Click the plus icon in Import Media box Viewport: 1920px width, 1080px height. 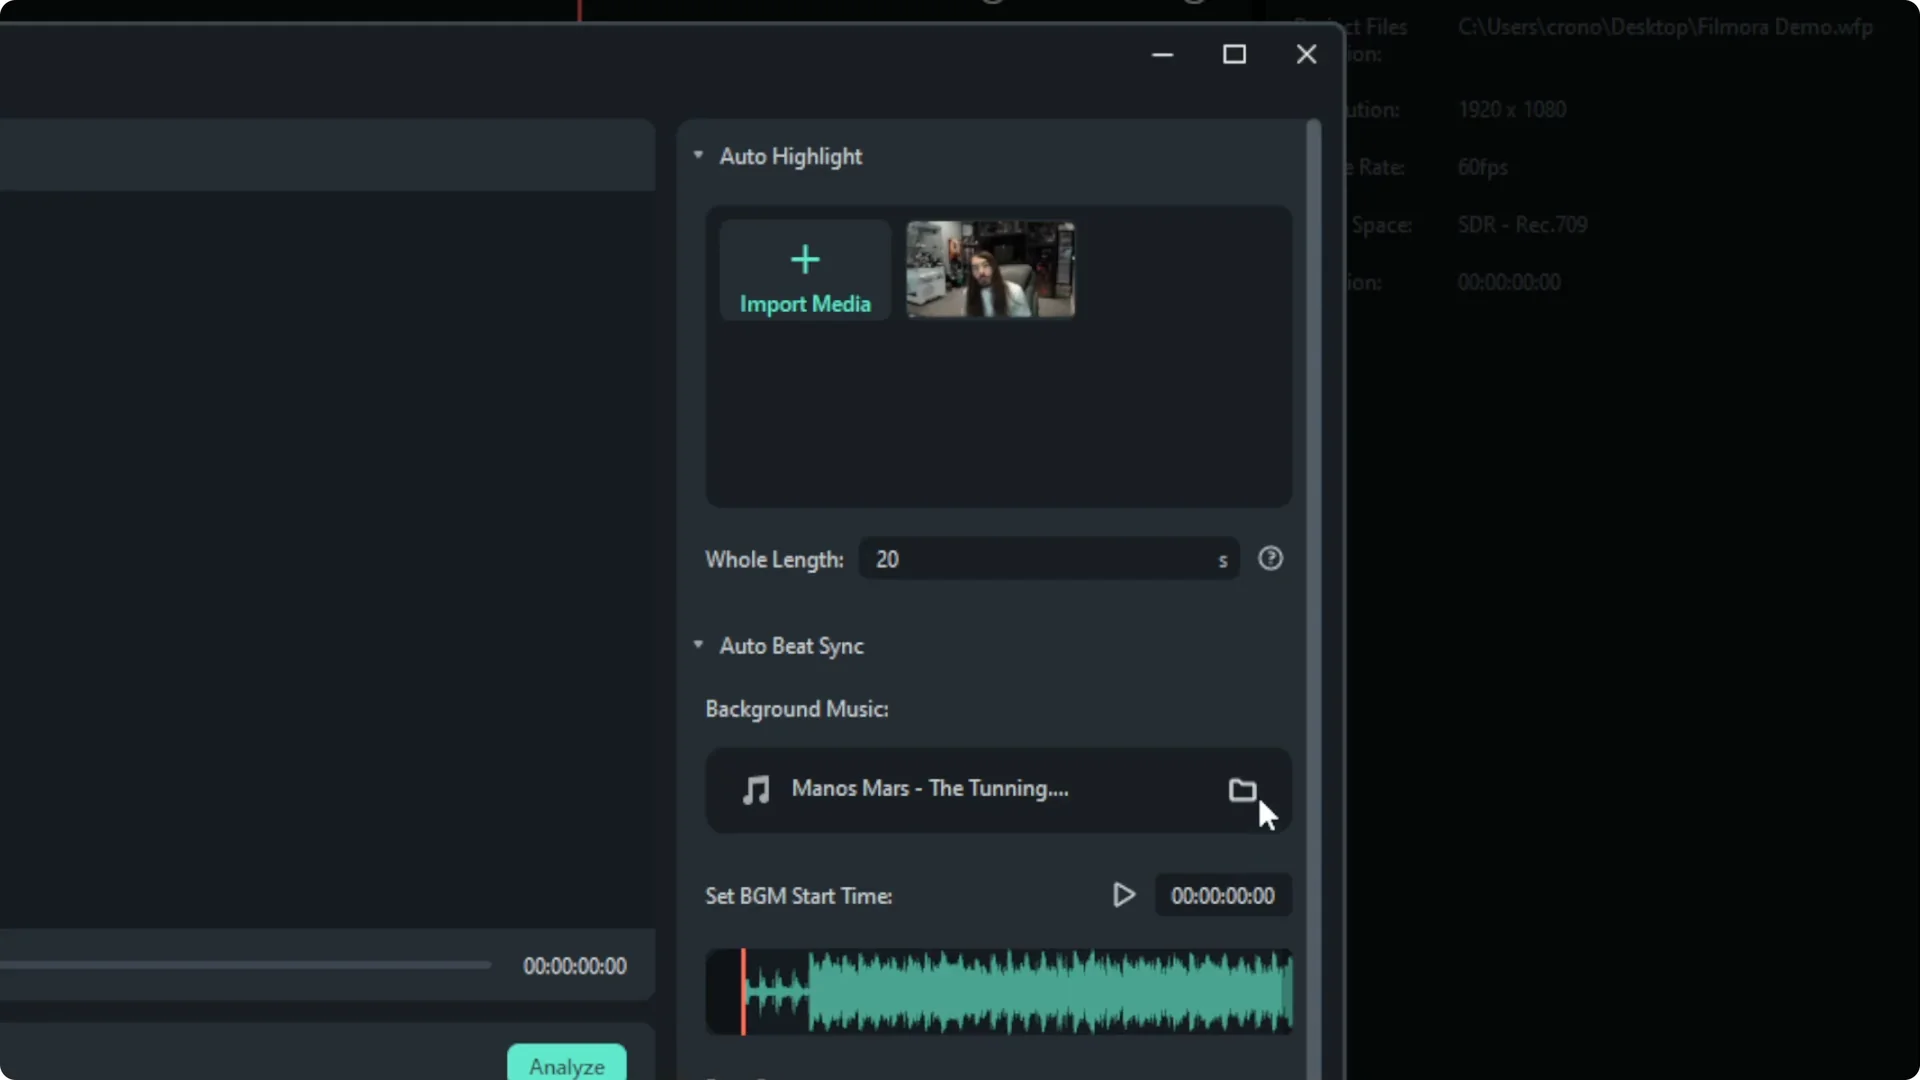click(806, 259)
